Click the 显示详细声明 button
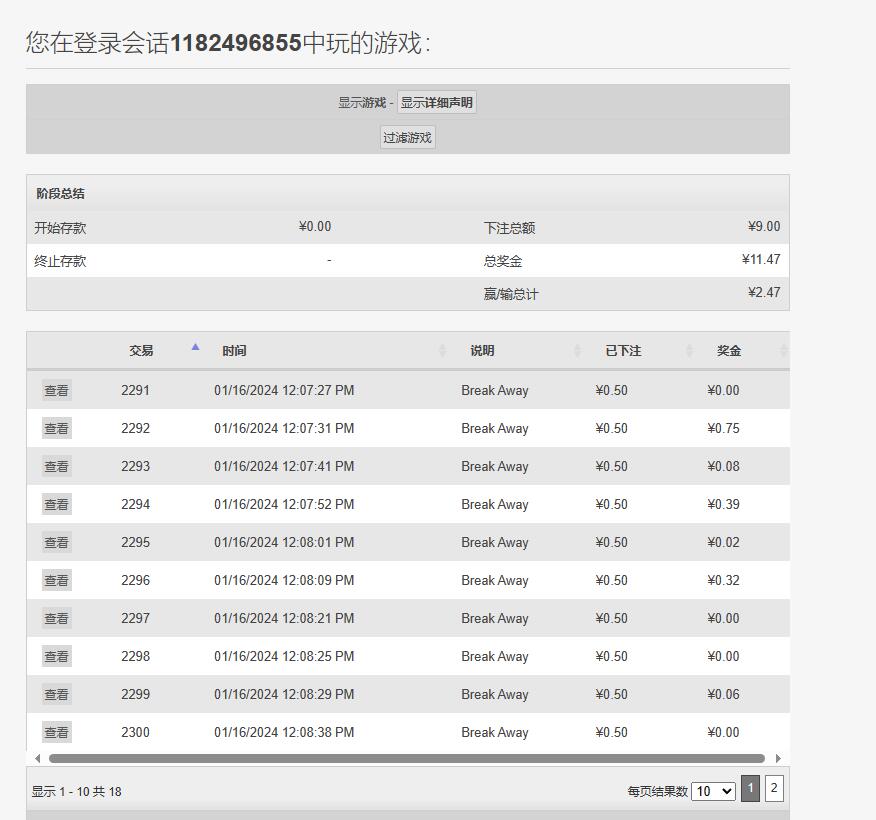876x820 pixels. 436,103
